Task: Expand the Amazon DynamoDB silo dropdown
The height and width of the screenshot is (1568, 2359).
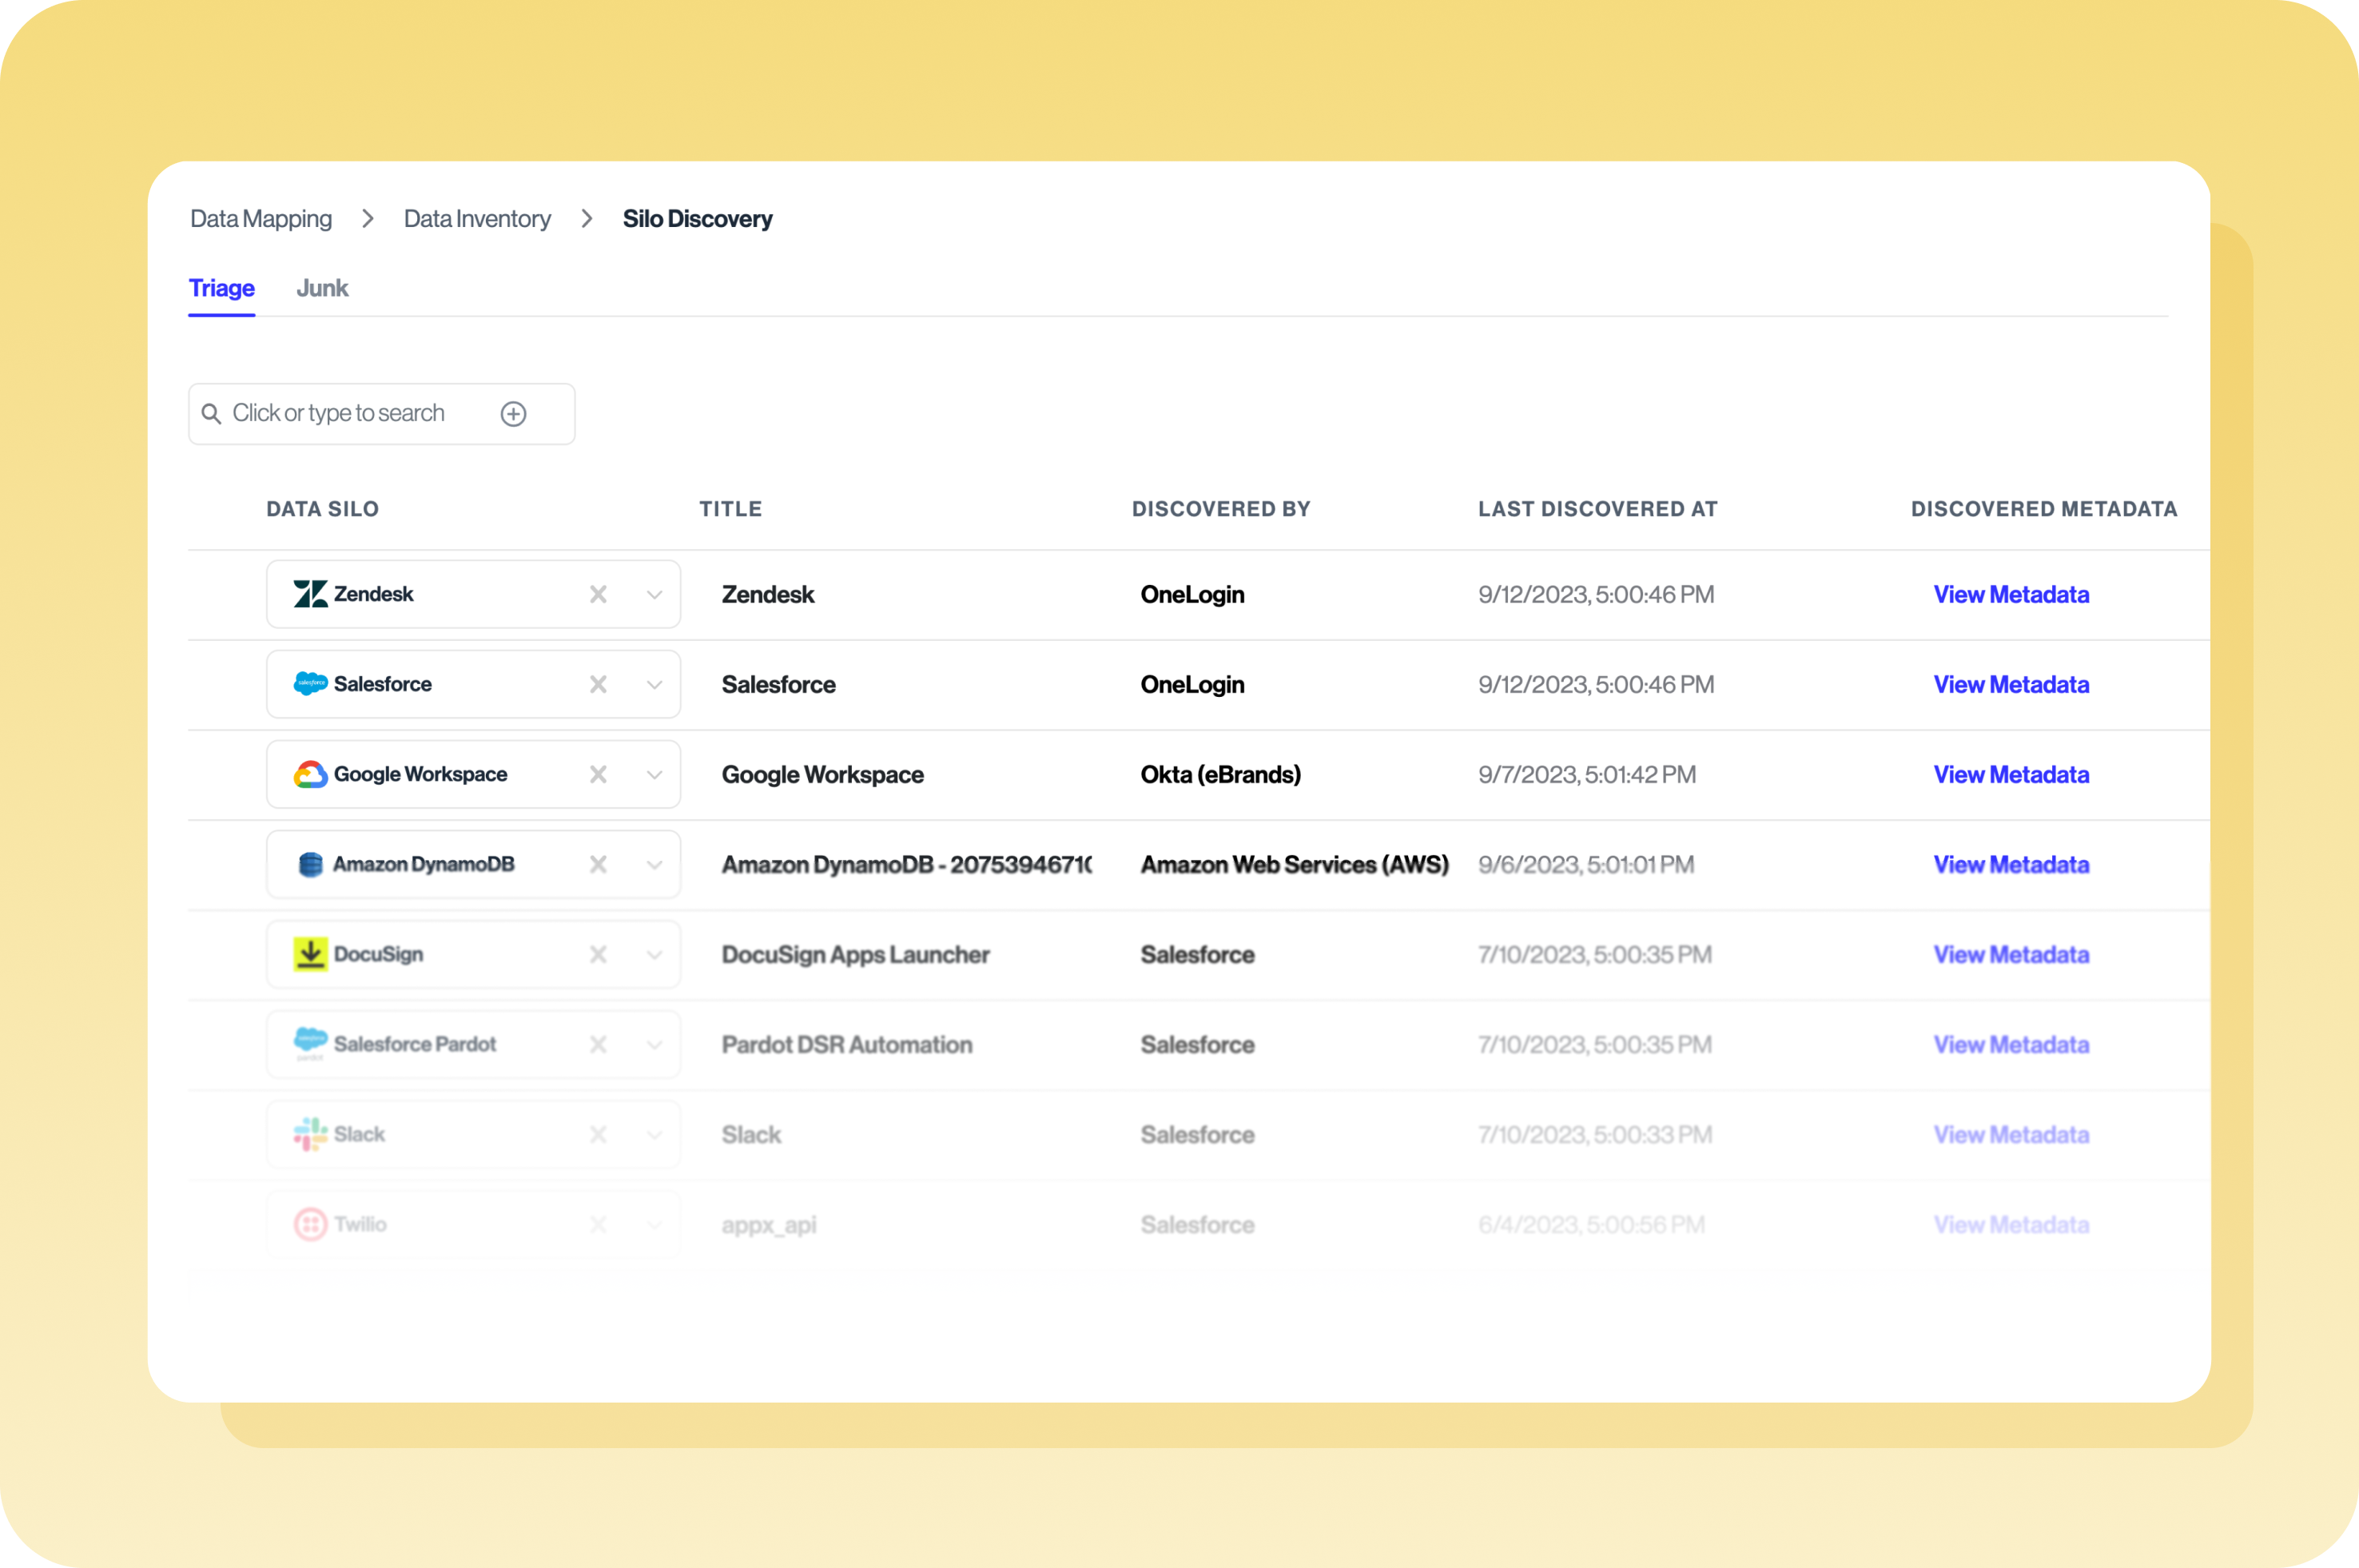Action: click(654, 865)
